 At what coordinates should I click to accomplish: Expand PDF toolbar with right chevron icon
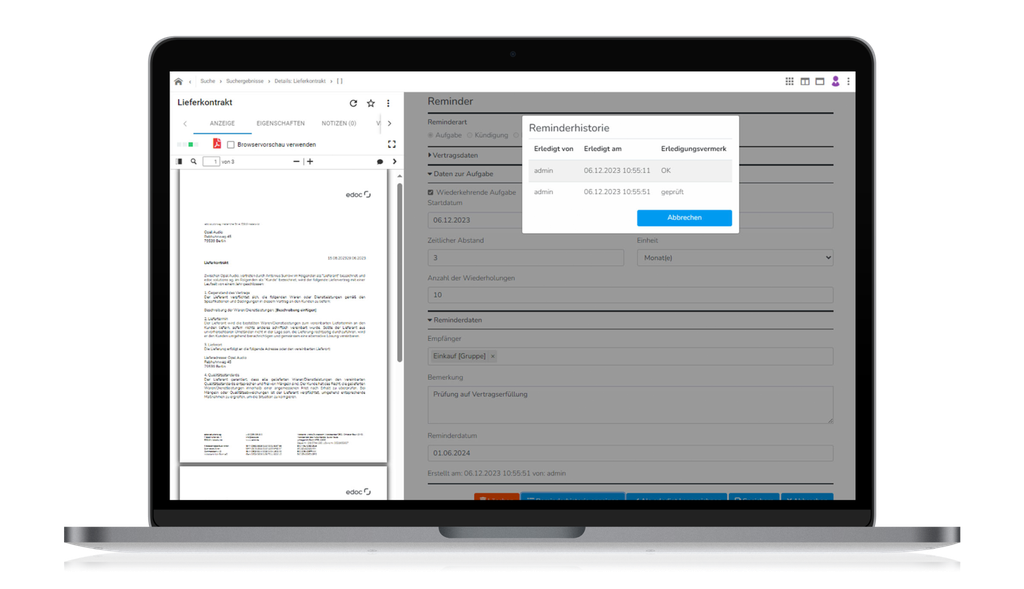click(394, 161)
